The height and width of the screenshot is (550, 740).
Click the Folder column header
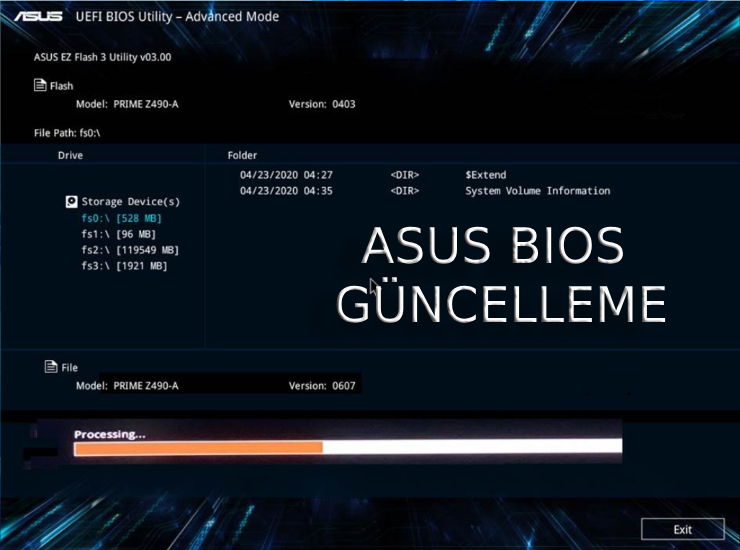pos(242,155)
